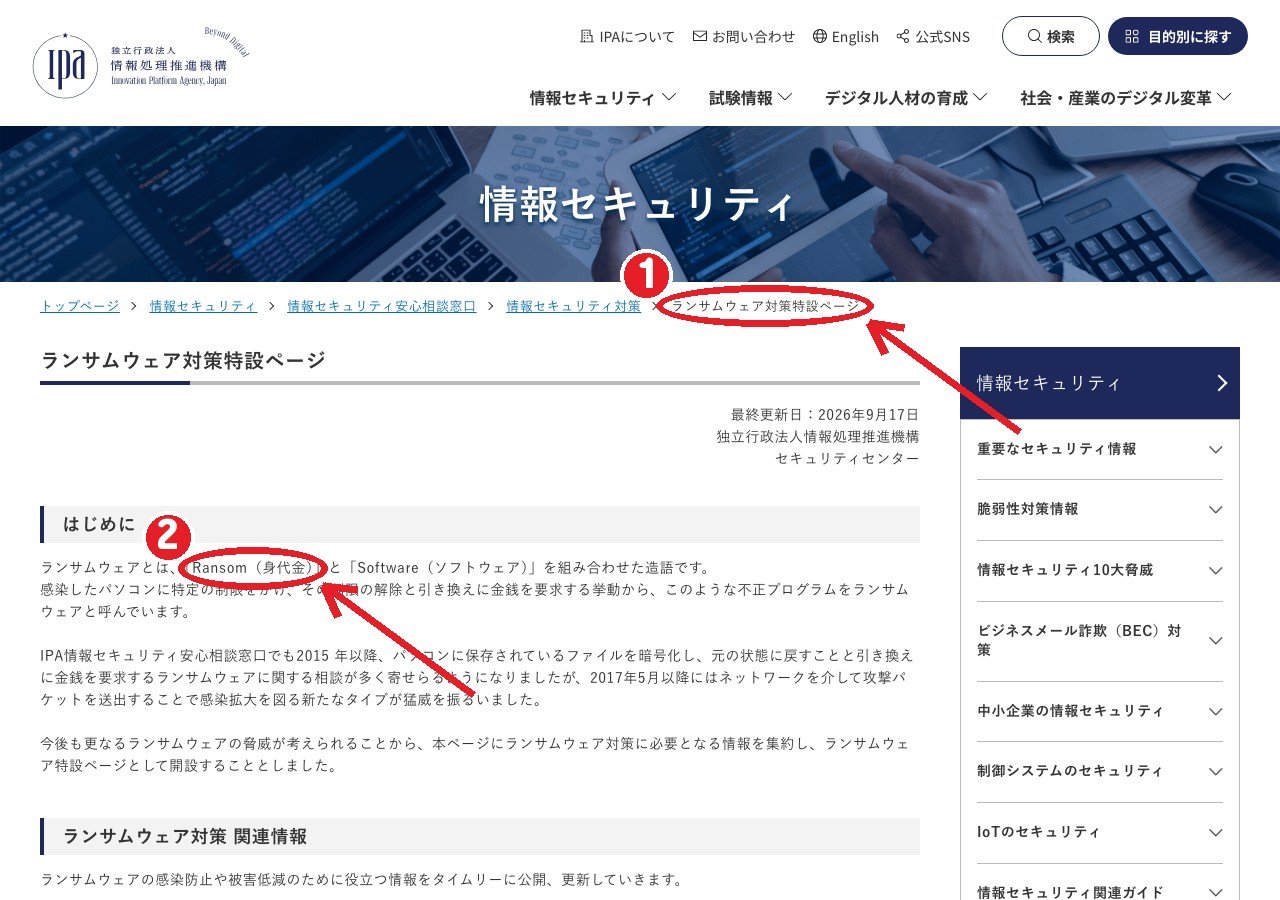Expand the デジタル人材の育成 navigation menu
The image size is (1280, 900).
(906, 97)
